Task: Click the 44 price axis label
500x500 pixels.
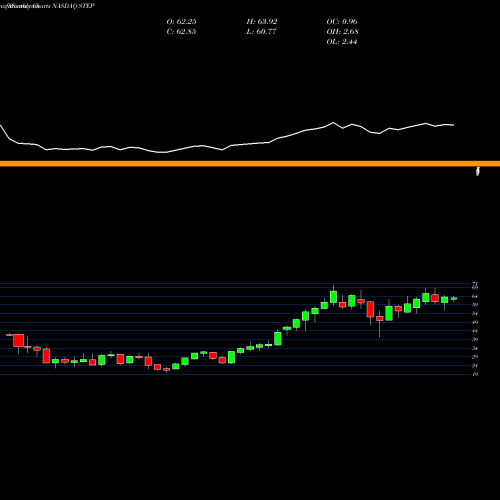Action: tap(475, 331)
